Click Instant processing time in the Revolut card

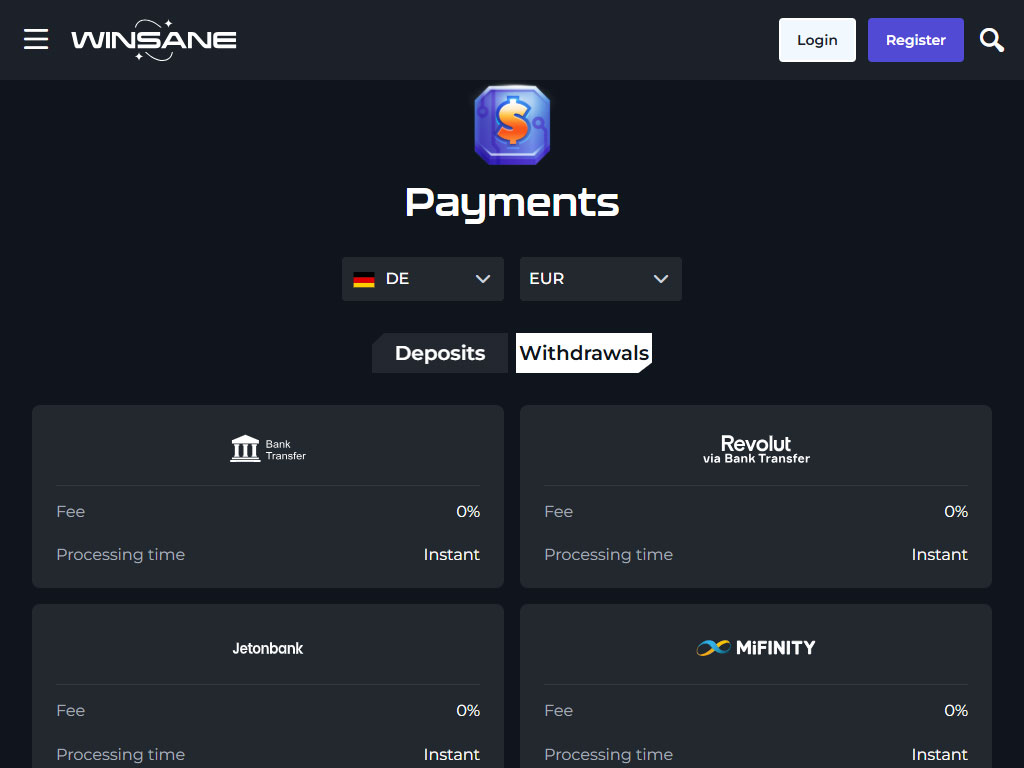pyautogui.click(x=940, y=554)
